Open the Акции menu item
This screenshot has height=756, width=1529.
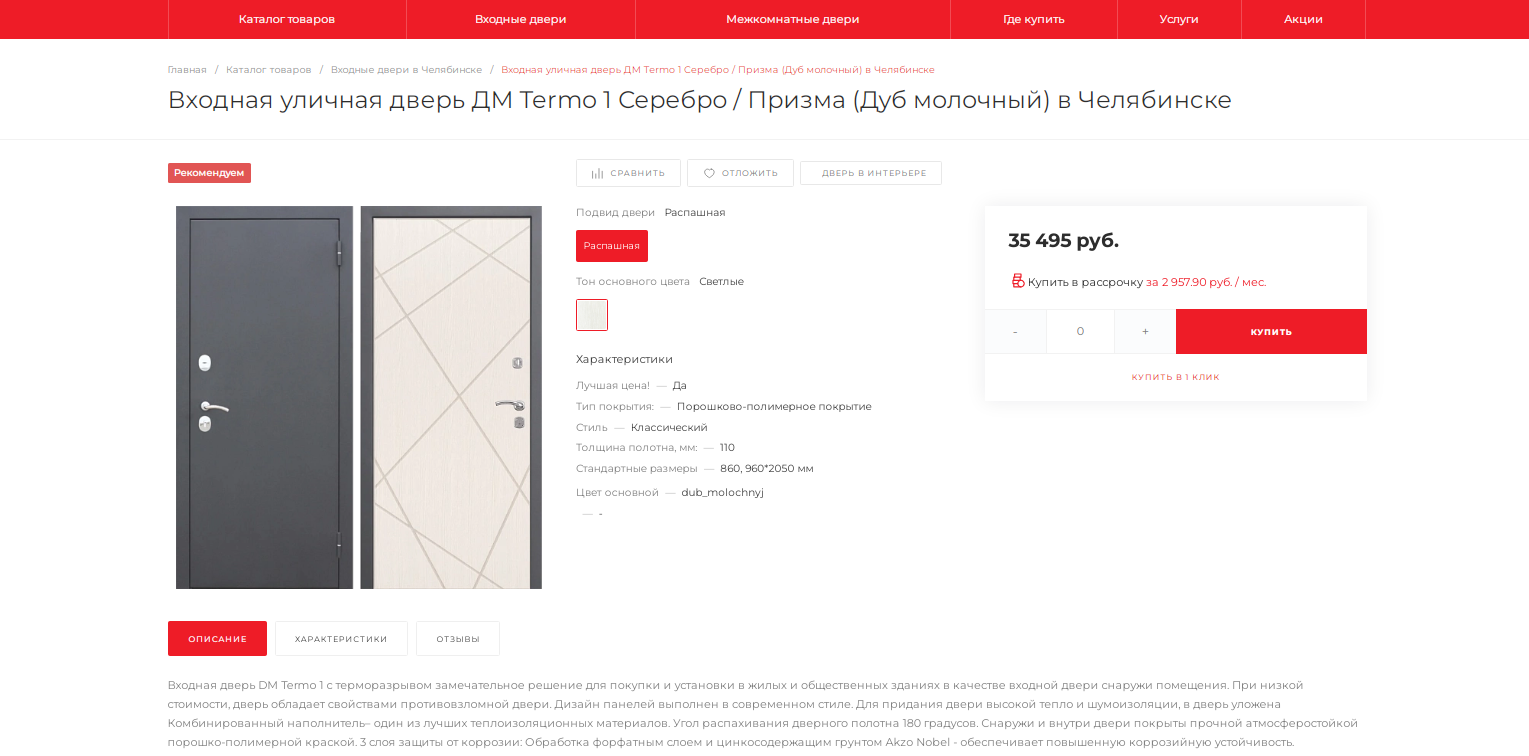coord(1303,19)
